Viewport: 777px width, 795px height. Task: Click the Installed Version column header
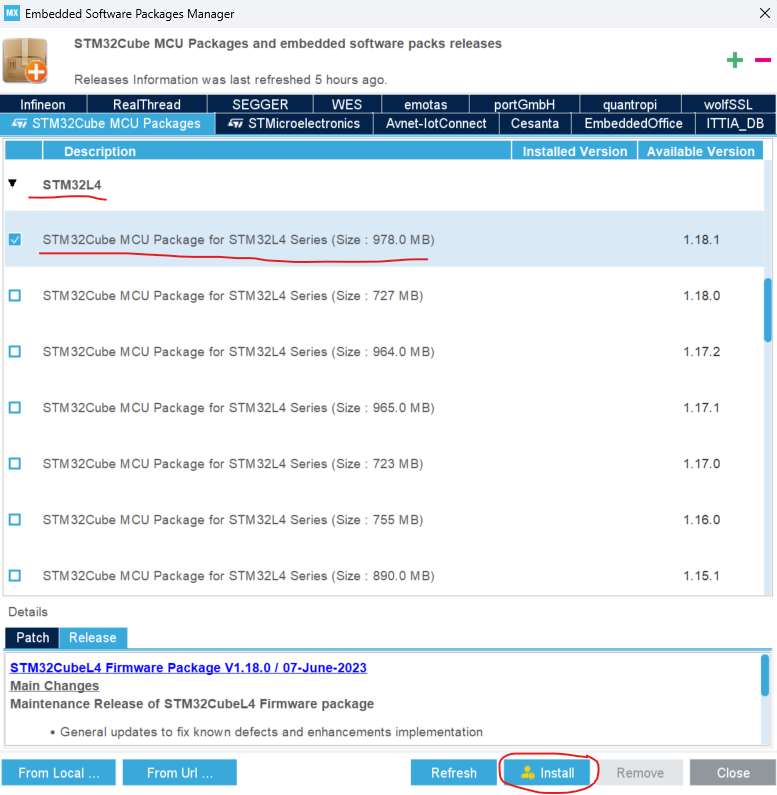coord(575,151)
